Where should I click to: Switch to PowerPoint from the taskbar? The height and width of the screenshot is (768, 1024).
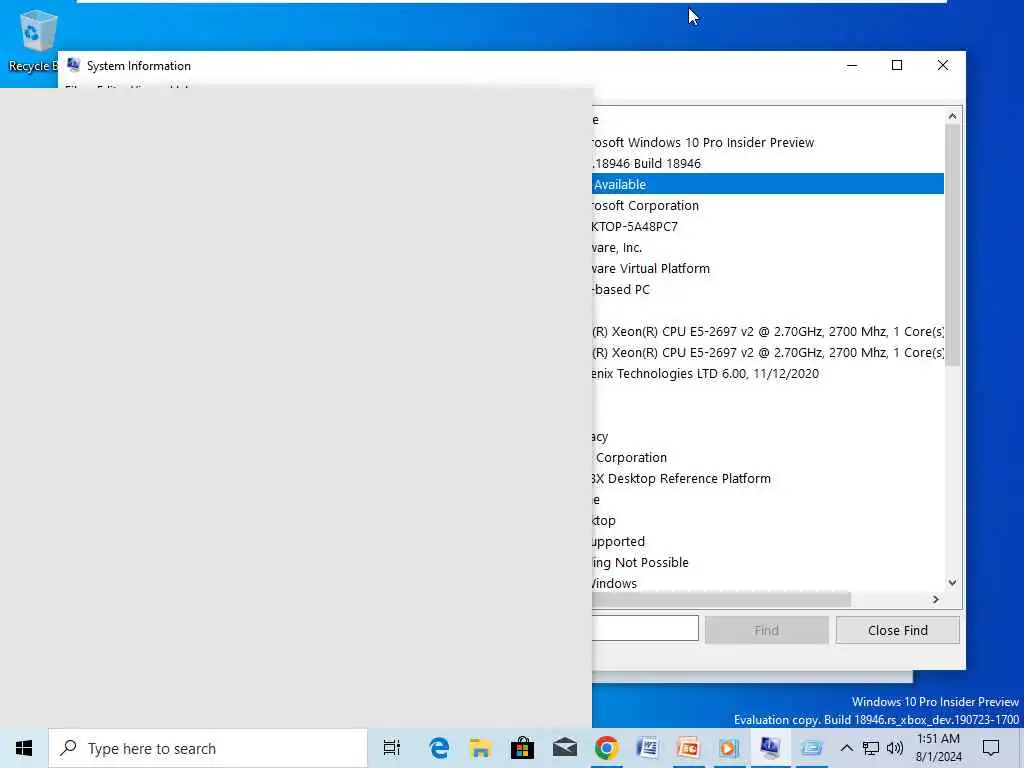688,748
